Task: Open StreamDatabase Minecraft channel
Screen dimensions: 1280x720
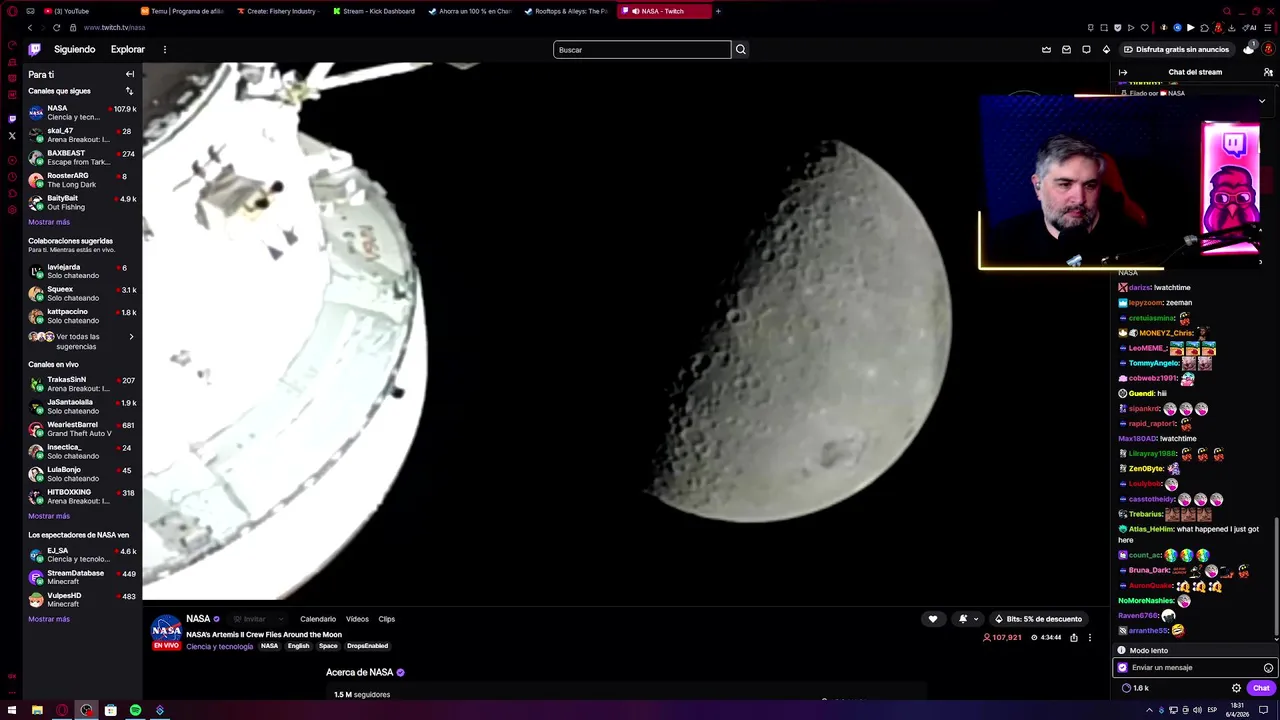Action: click(x=82, y=577)
